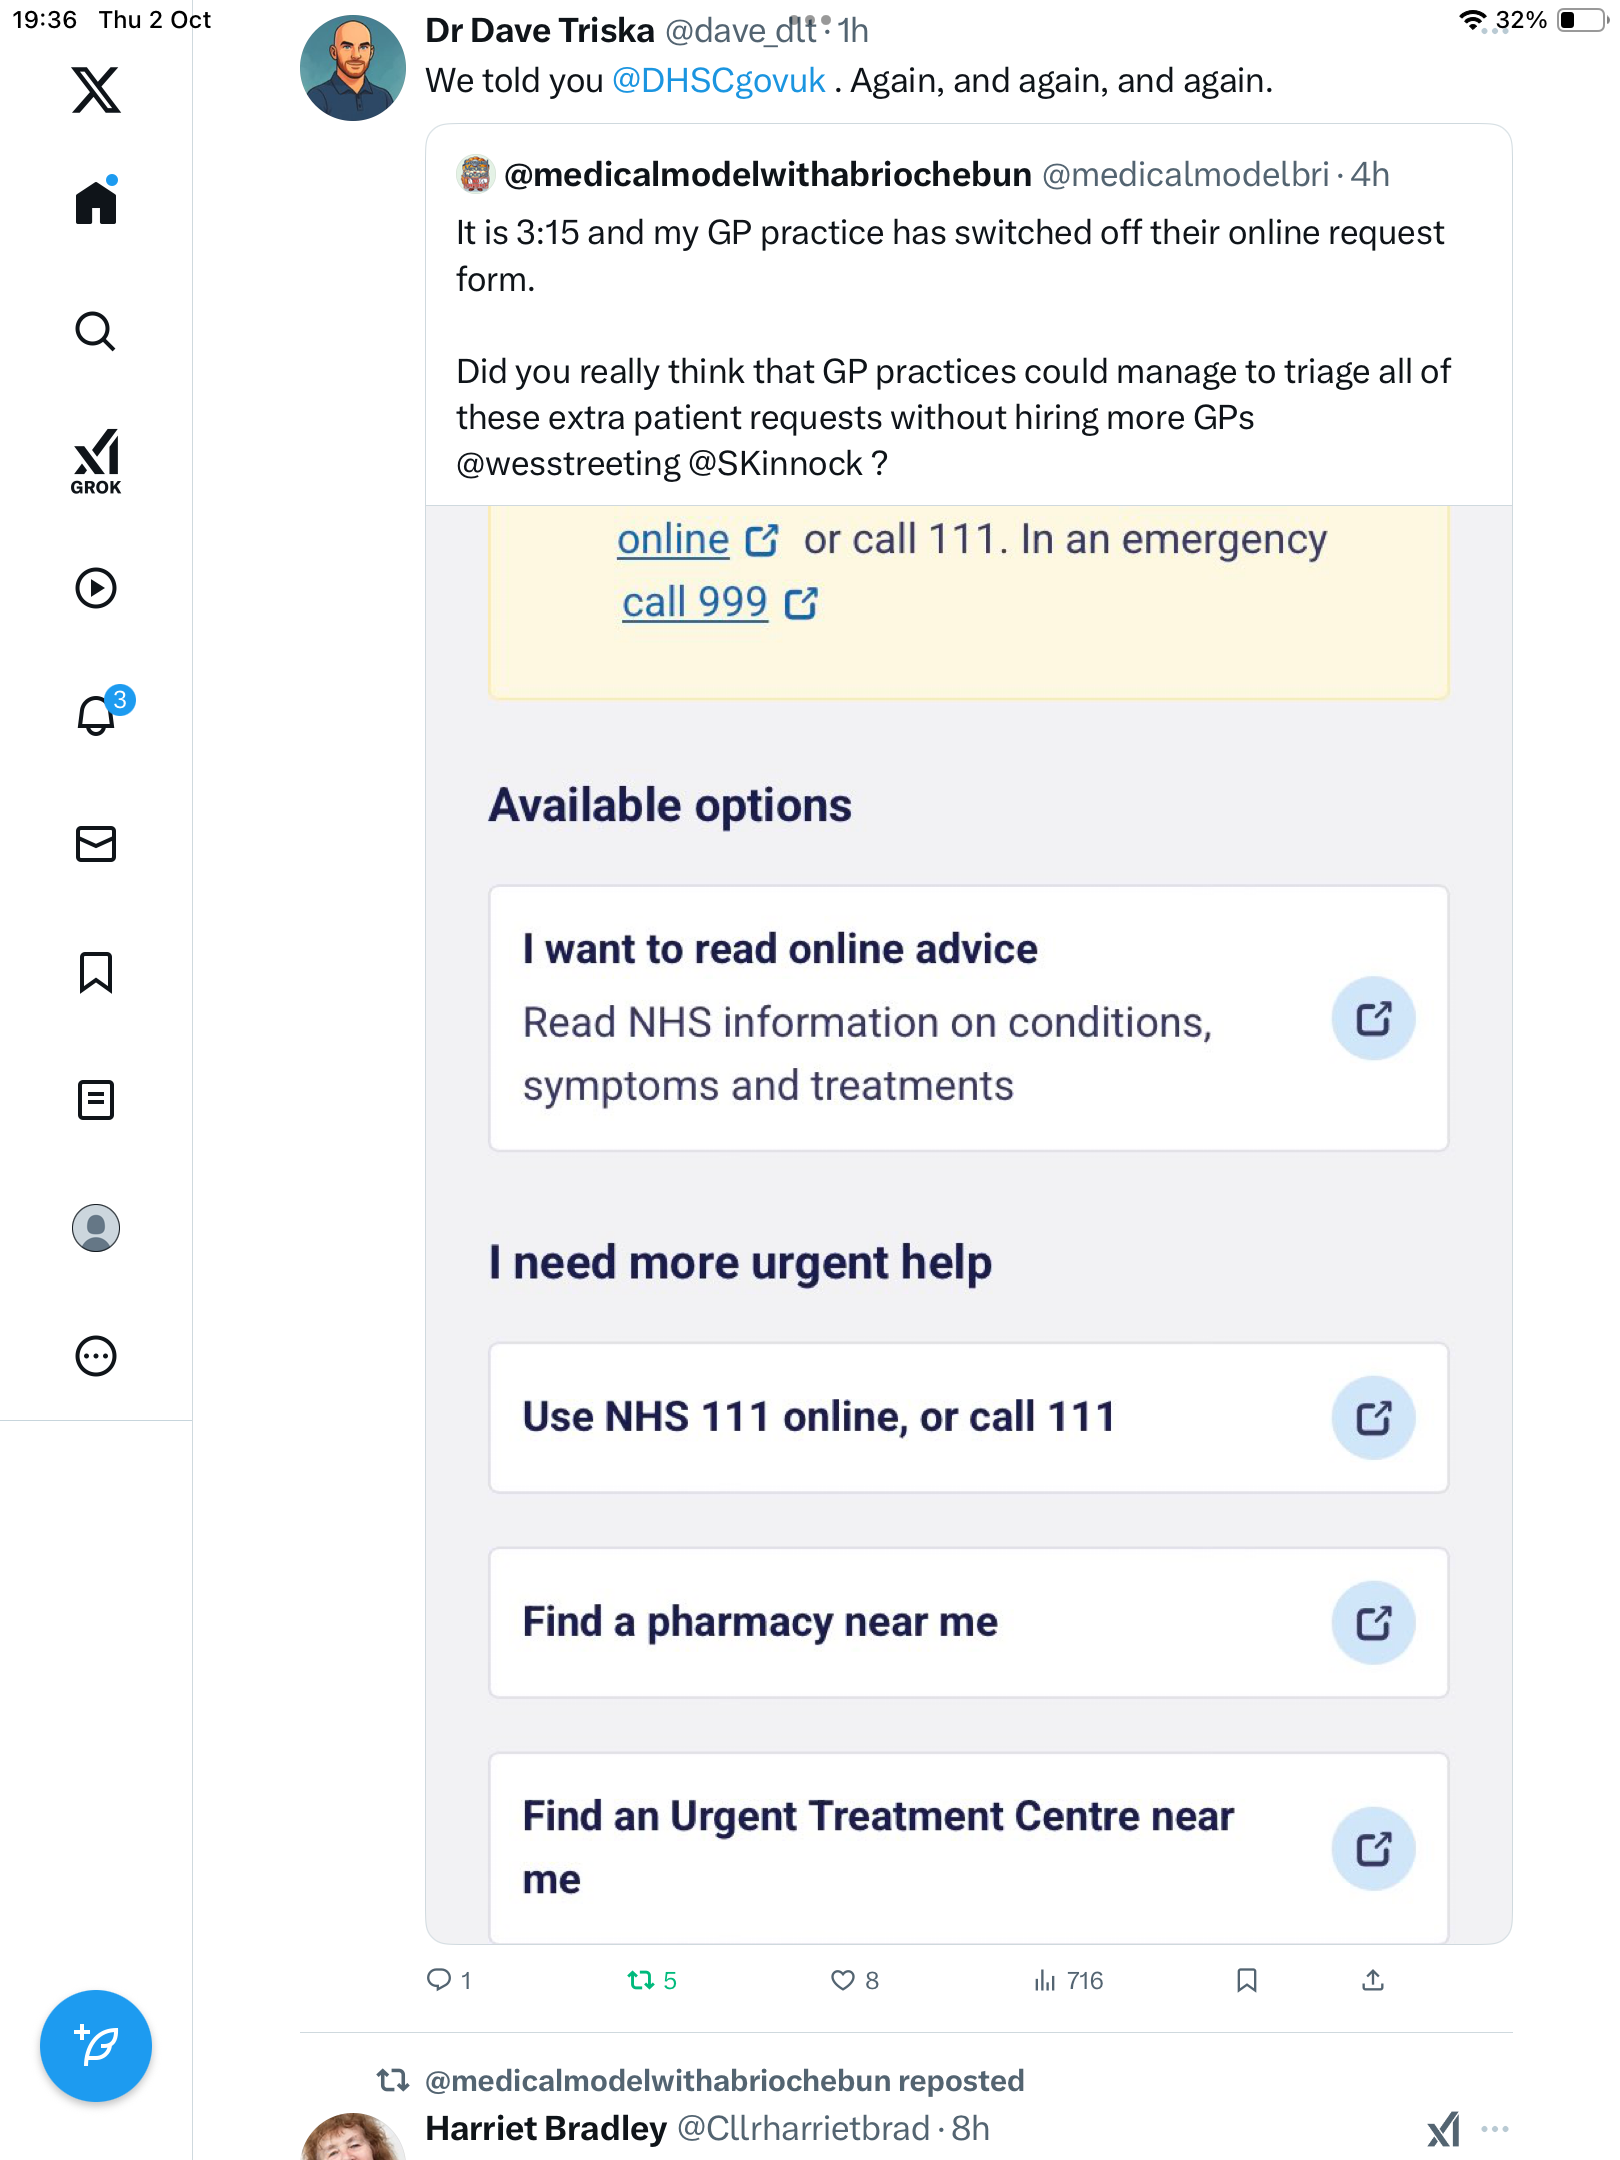Toggle like on Dave Triska's post

click(843, 1980)
